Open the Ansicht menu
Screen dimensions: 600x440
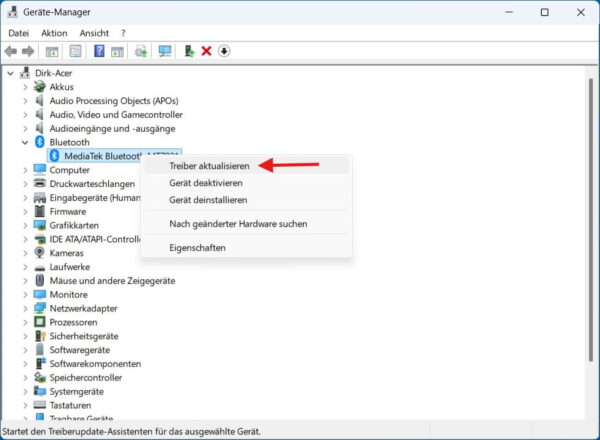(x=94, y=33)
